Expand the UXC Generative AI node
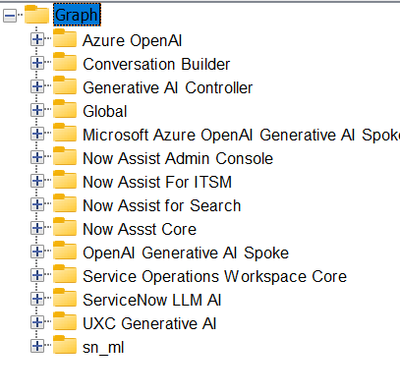The height and width of the screenshot is (392, 400). click(x=37, y=323)
